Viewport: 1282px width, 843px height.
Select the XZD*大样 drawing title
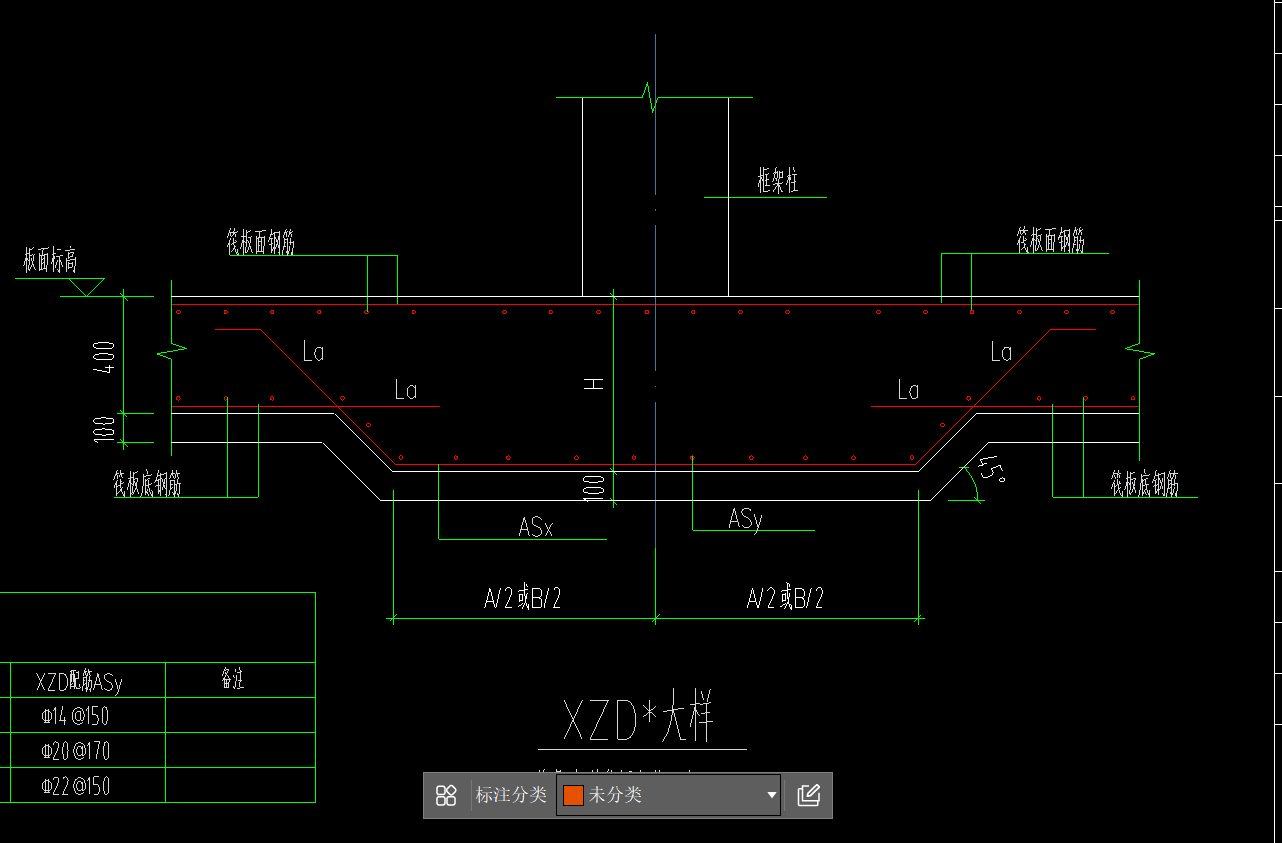[640, 718]
